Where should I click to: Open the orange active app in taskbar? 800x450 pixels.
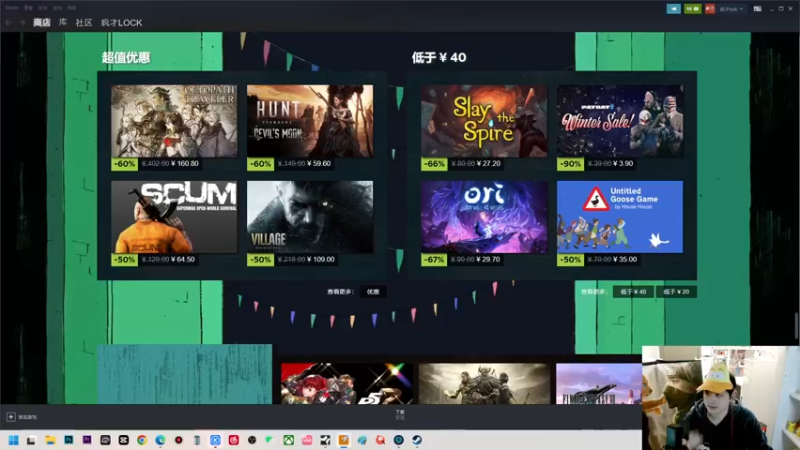point(344,440)
